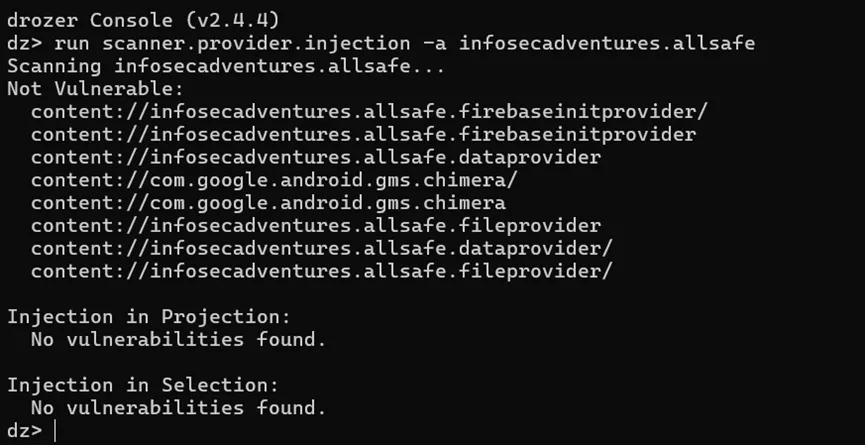Click the package name argument infosecadventures.allsafe

pos(607,43)
